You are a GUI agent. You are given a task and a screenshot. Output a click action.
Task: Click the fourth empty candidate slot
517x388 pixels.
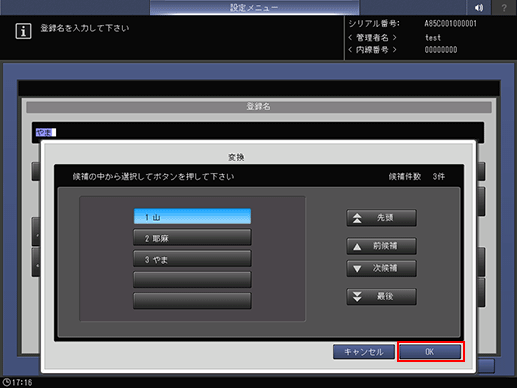192,279
